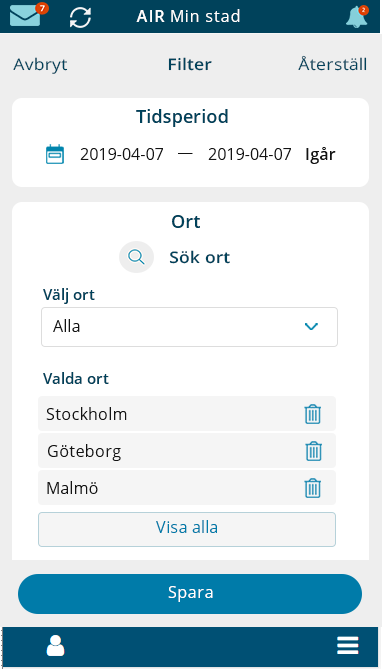382x669 pixels.
Task: Click the Visa alla button
Action: coord(187,529)
